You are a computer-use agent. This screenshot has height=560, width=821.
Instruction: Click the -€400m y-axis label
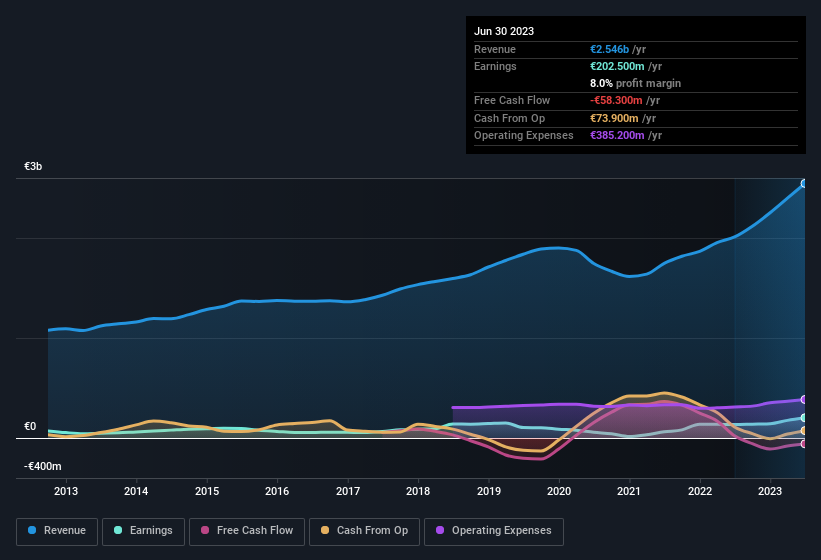click(x=43, y=466)
